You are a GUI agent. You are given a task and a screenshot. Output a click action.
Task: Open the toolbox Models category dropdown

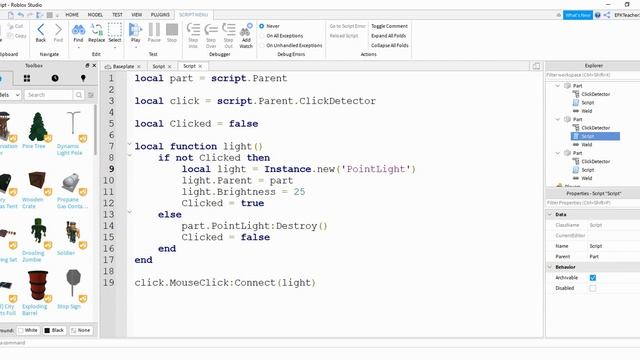[x=10, y=95]
